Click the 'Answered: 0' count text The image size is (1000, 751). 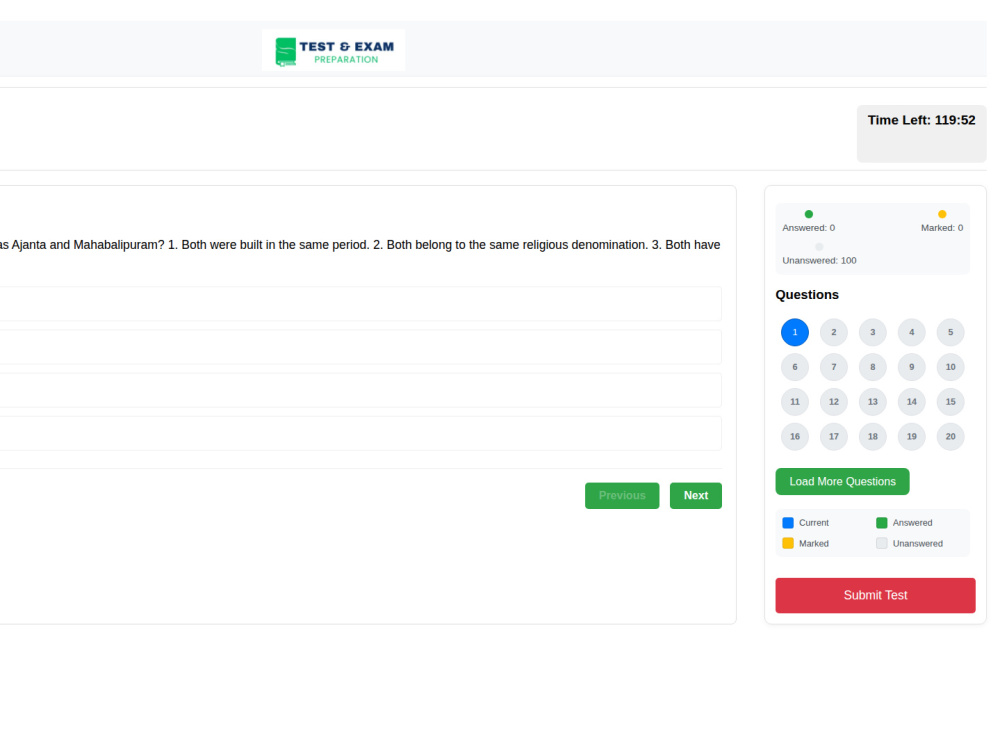pyautogui.click(x=809, y=228)
